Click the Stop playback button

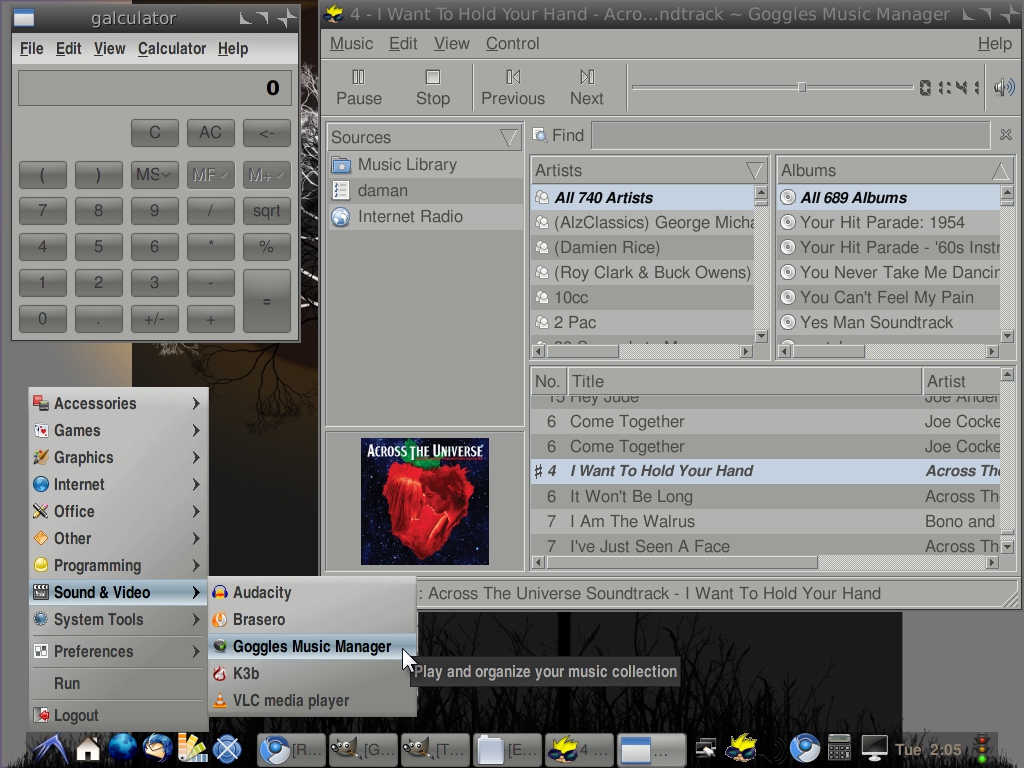point(432,88)
